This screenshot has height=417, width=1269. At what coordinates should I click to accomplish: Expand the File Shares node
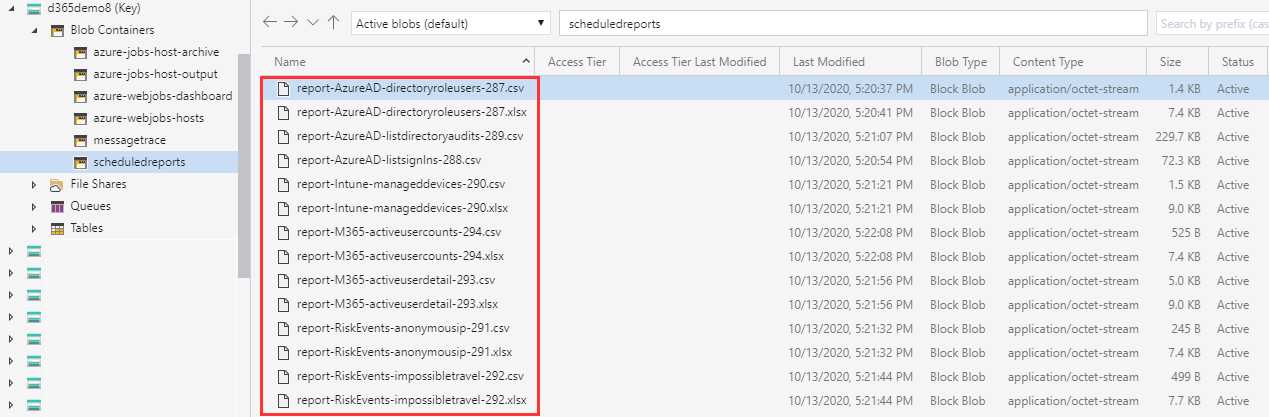(x=34, y=184)
